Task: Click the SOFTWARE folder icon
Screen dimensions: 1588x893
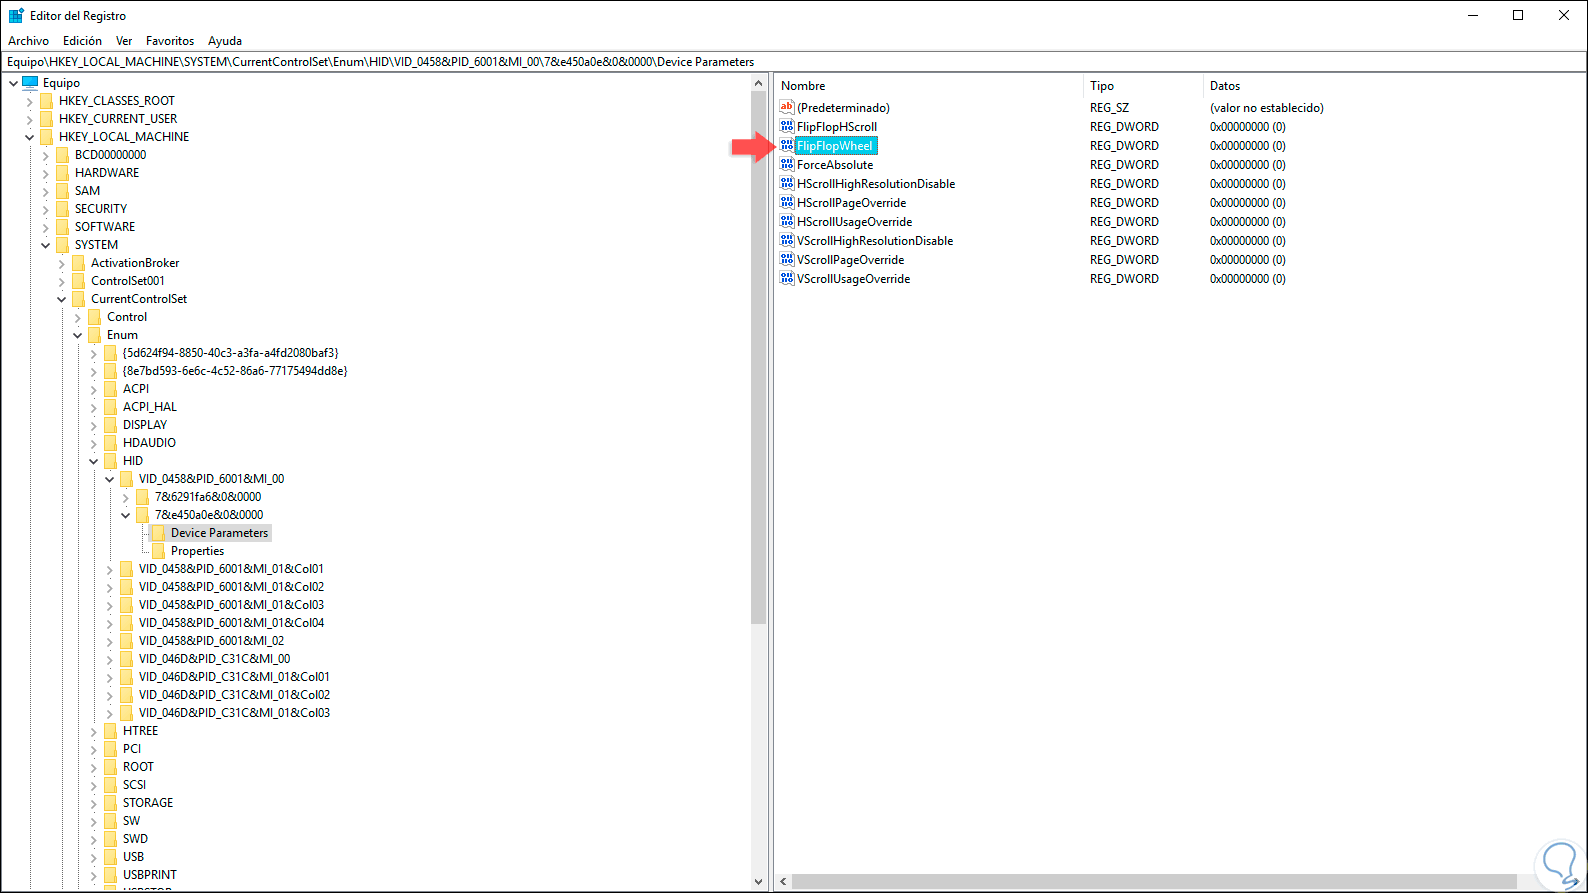Action: (x=62, y=227)
